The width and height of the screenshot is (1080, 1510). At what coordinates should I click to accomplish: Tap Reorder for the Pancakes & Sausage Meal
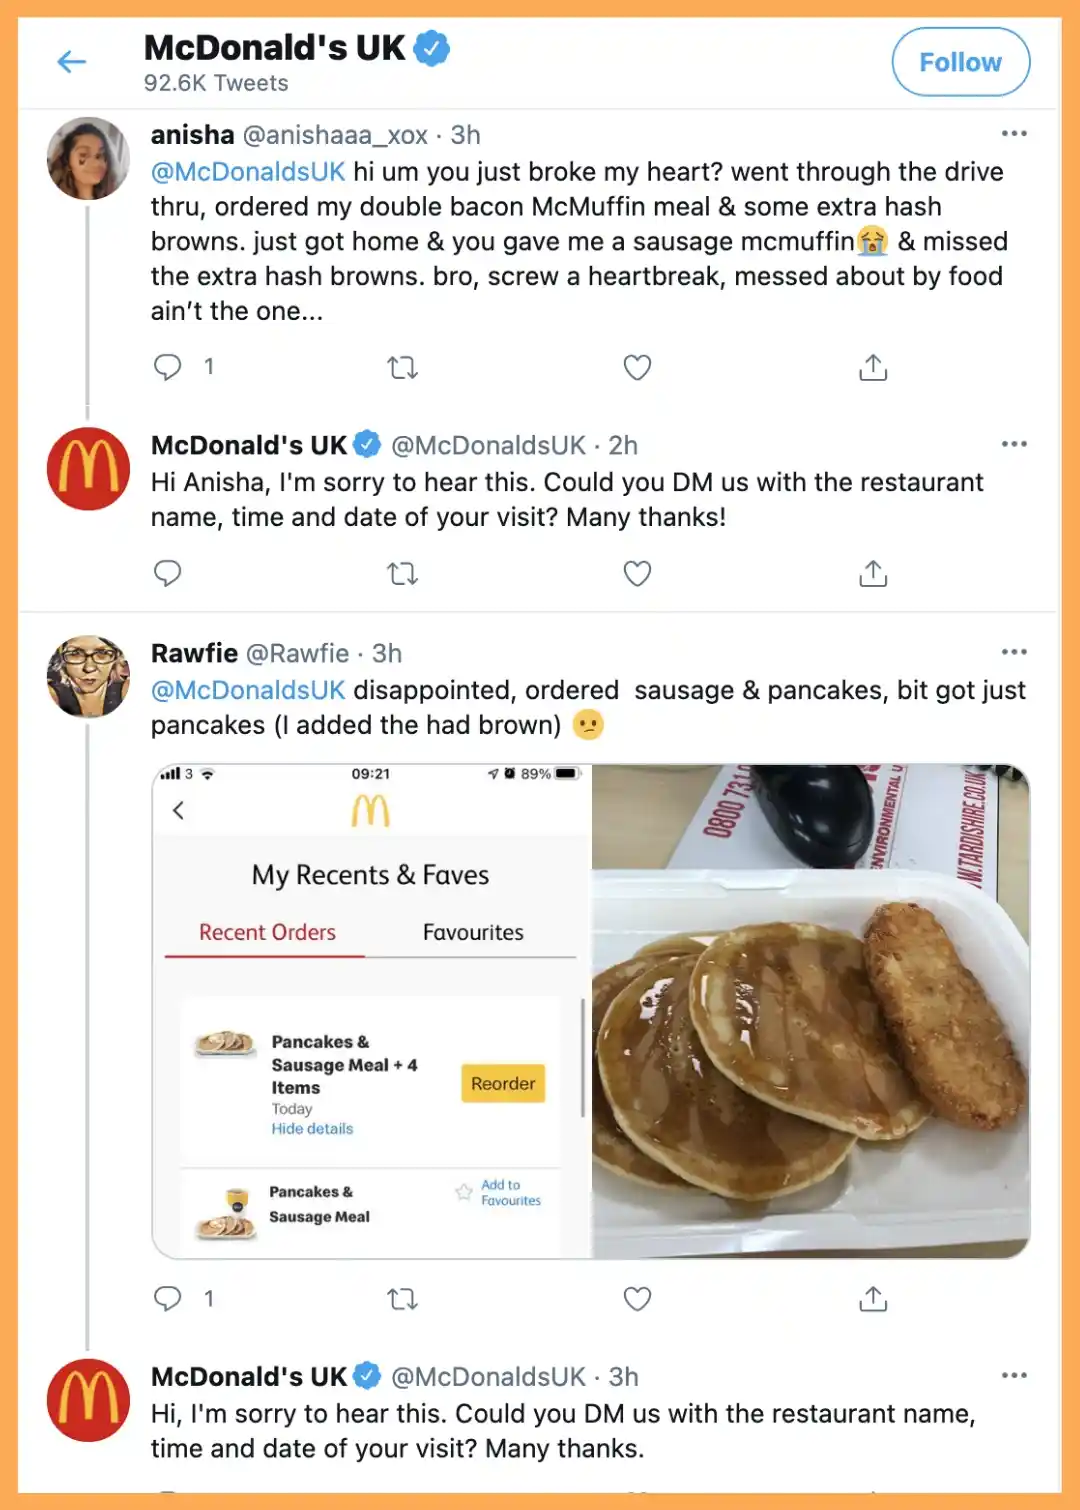502,1082
